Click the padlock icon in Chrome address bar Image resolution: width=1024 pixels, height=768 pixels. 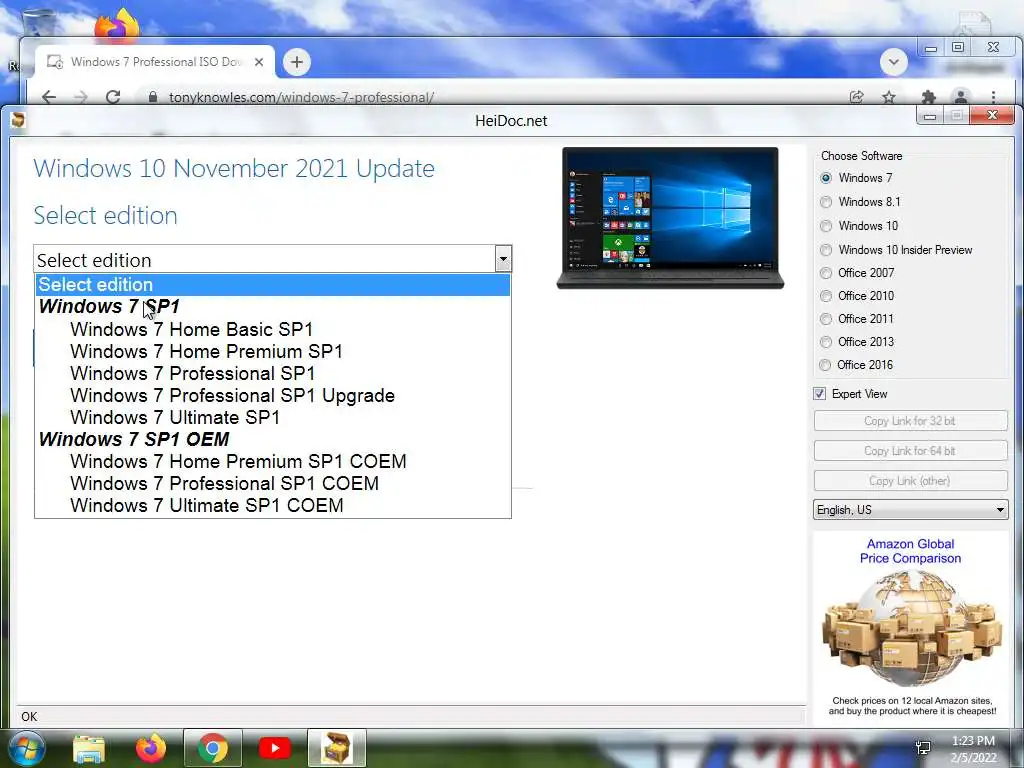(x=153, y=97)
